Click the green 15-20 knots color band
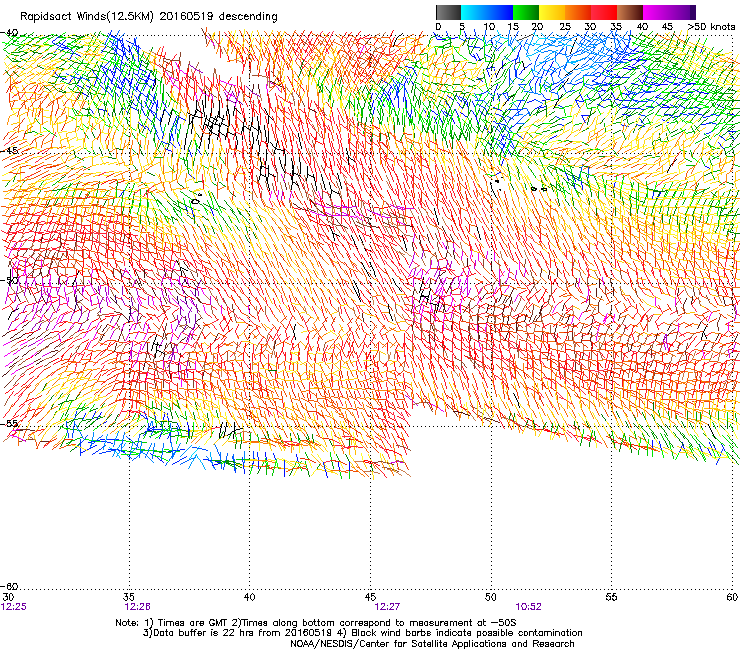Viewport: 740px width, 650px height. click(x=526, y=12)
